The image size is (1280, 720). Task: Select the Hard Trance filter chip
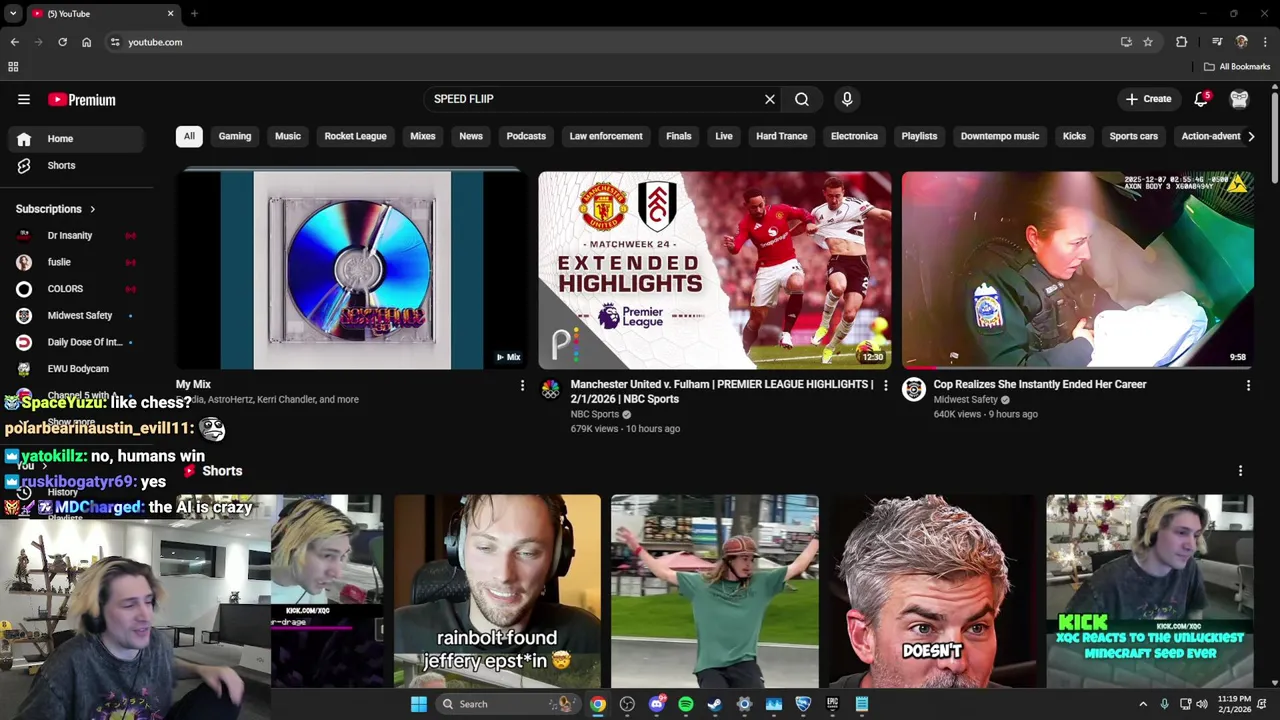(x=781, y=136)
